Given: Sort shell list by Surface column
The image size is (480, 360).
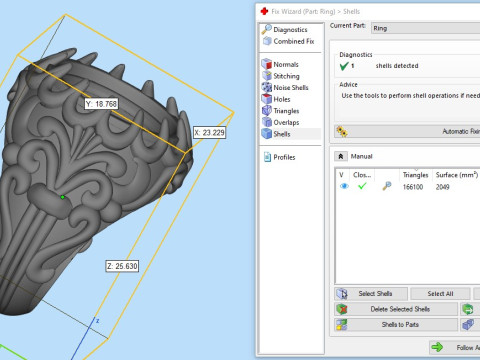Looking at the screenshot, I should [x=456, y=175].
